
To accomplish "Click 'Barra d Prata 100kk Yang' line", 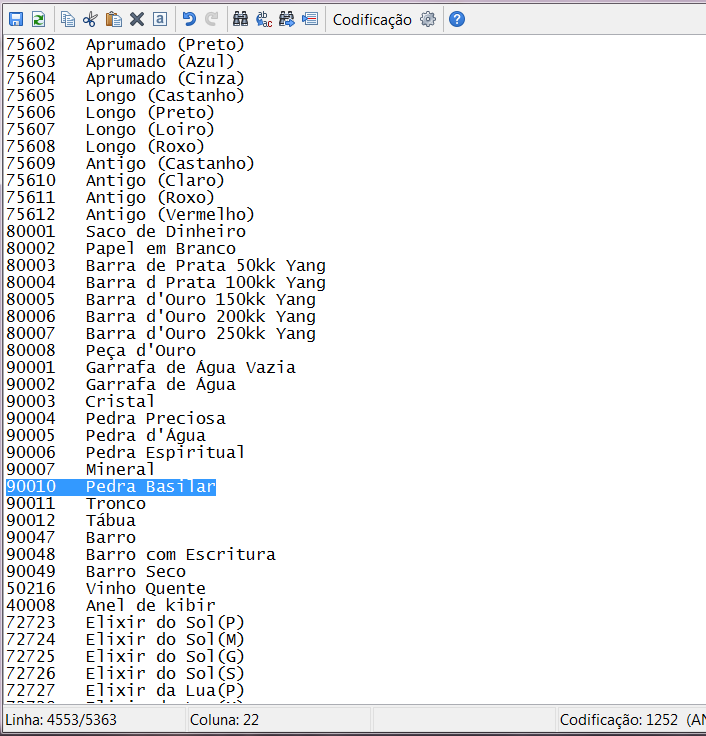I will coord(166,283).
